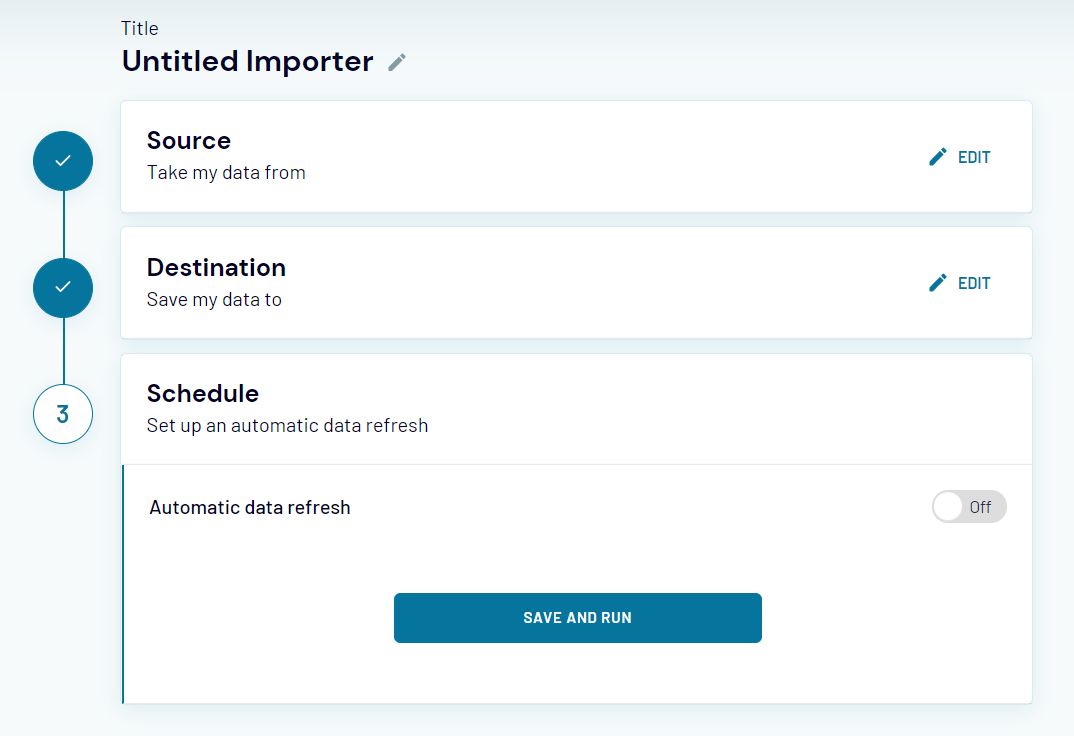Click the Take my data from subtitle
The width and height of the screenshot is (1074, 736).
pyautogui.click(x=226, y=172)
